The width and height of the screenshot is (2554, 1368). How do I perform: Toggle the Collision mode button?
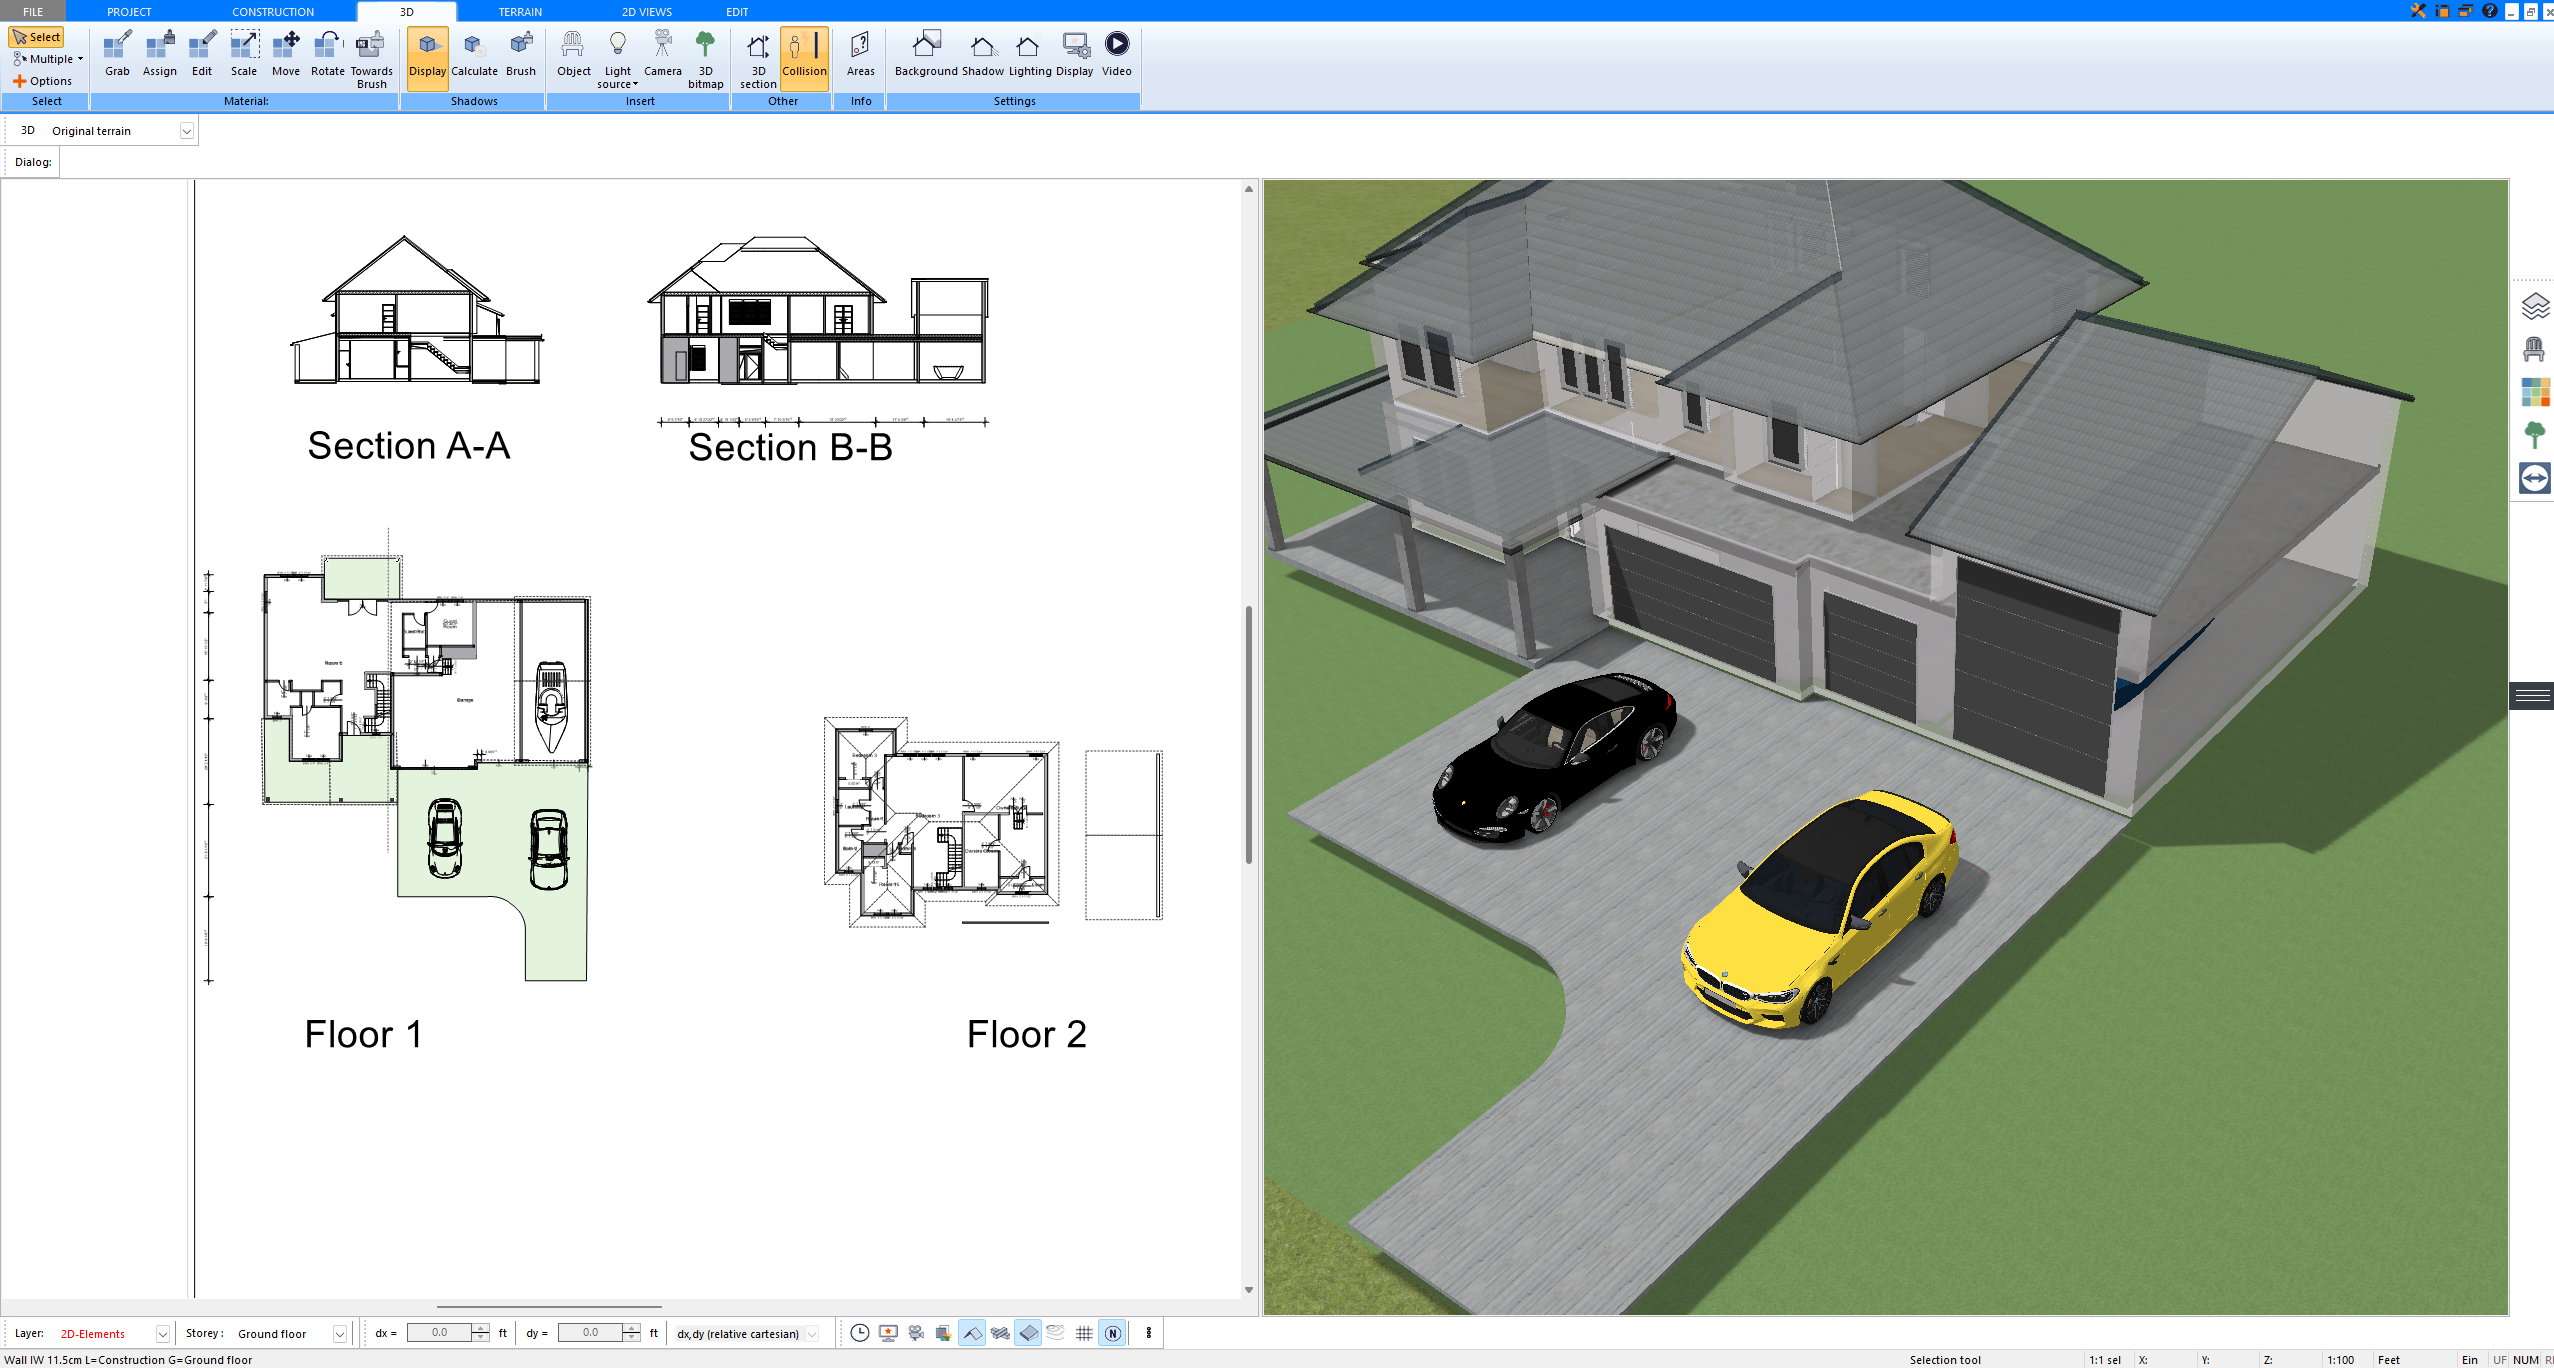tap(804, 58)
